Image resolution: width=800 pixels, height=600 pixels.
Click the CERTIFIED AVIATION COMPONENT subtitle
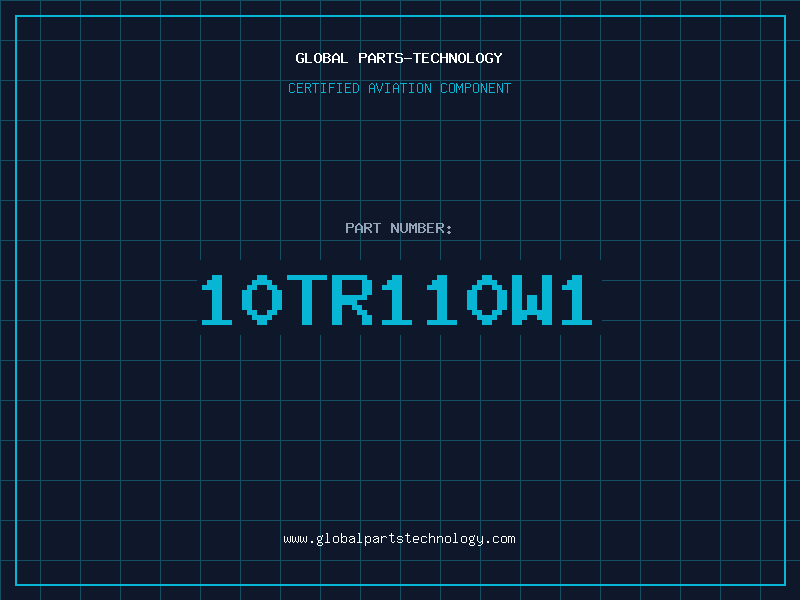click(399, 88)
